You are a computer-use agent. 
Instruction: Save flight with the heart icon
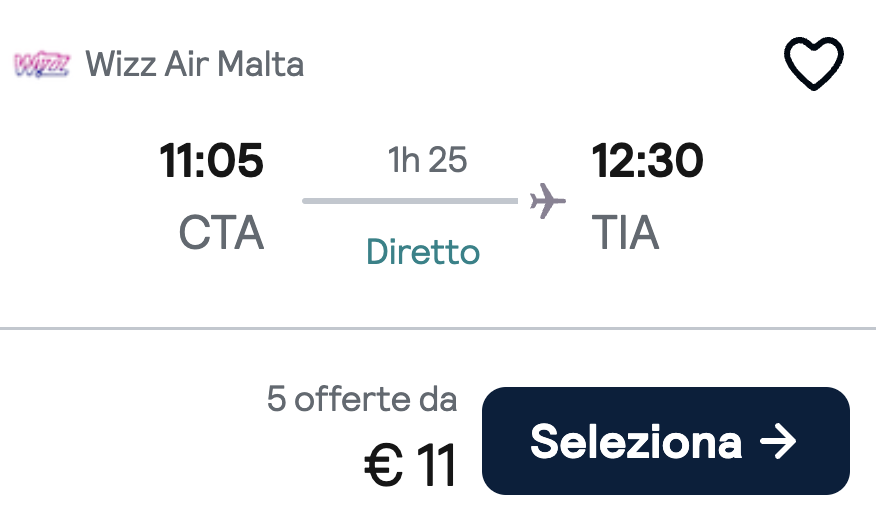813,63
